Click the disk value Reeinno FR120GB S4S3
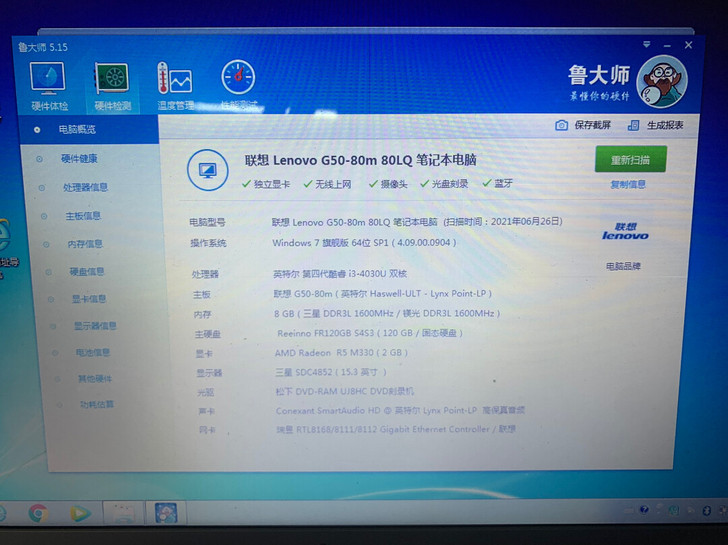Viewport: 728px width, 545px height. (x=370, y=333)
